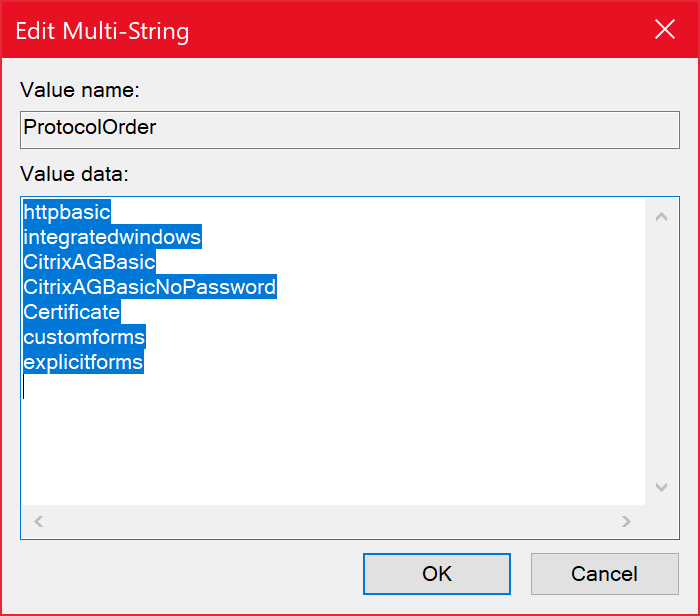Select the Certificate line
This screenshot has width=700, height=616.
click(x=71, y=312)
